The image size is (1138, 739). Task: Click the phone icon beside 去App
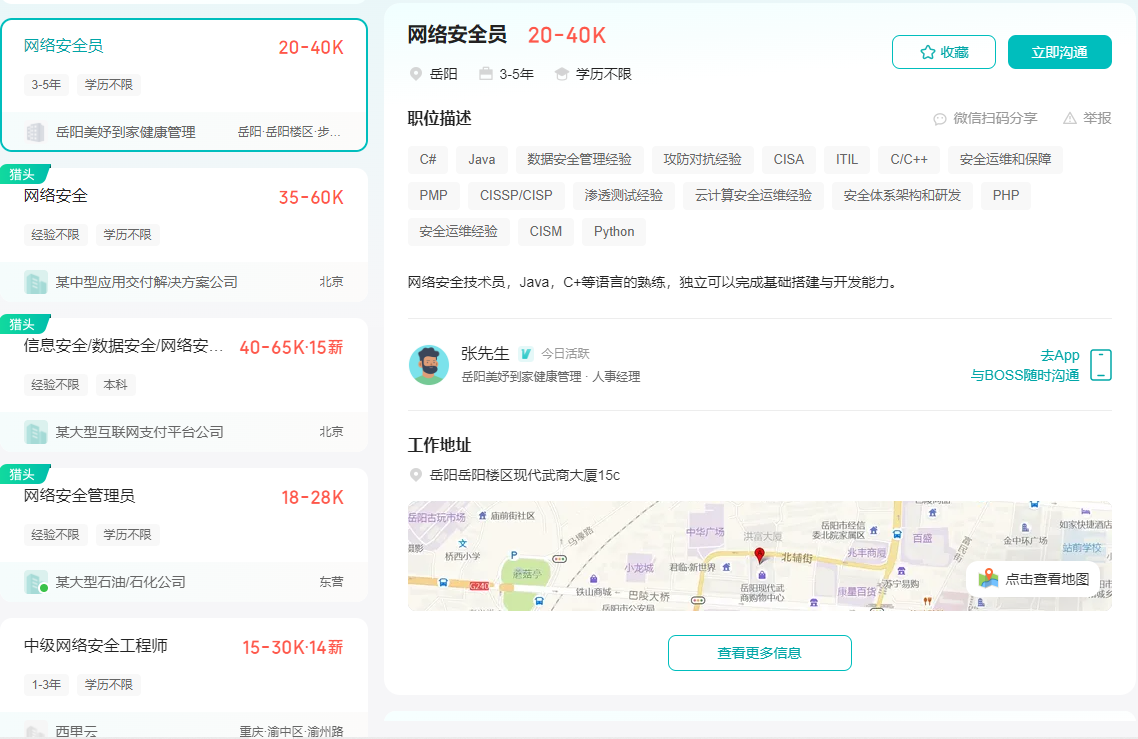point(1100,364)
